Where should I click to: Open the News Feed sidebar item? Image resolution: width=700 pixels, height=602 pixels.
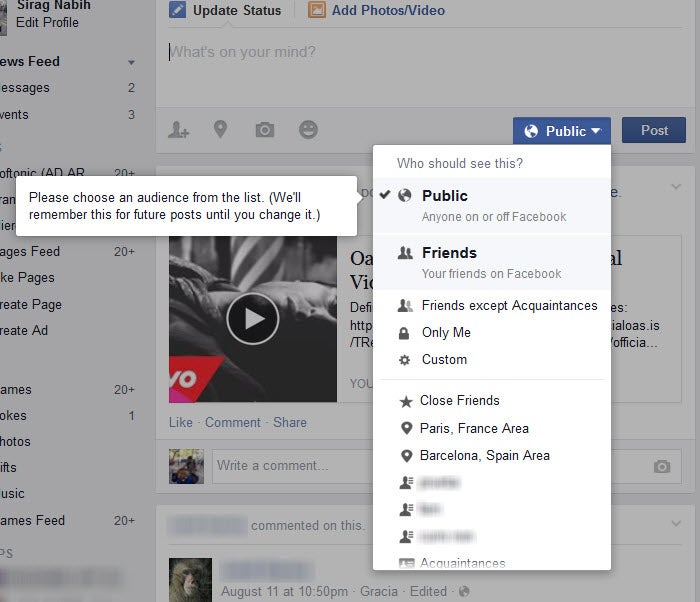pyautogui.click(x=29, y=61)
